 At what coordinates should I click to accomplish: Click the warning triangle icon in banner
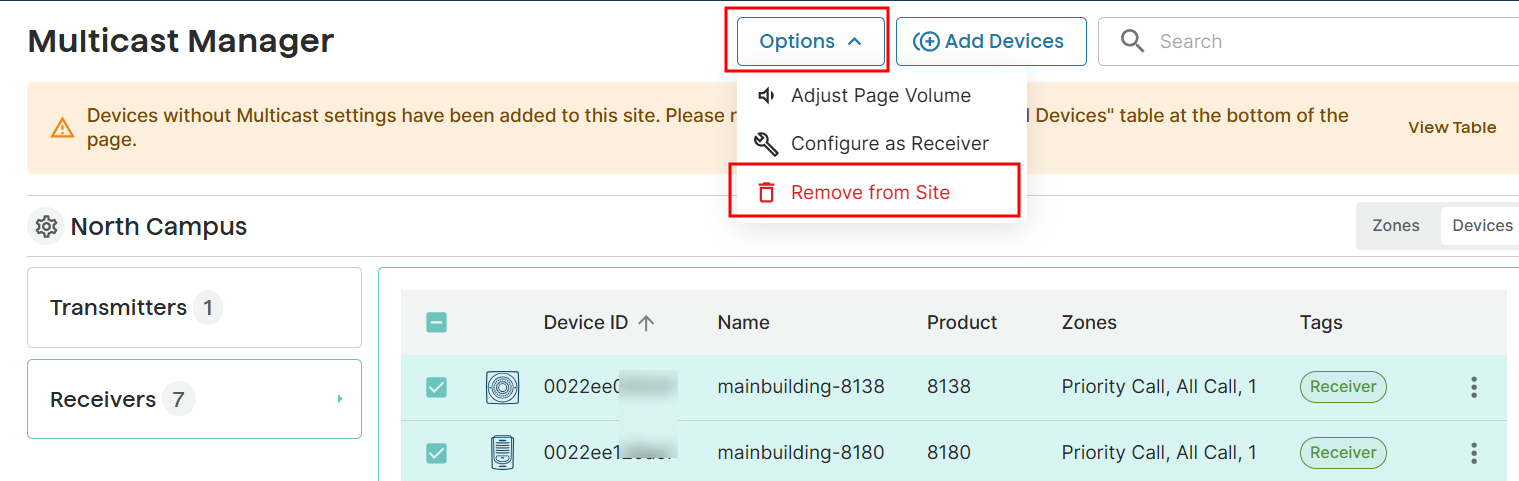(62, 128)
